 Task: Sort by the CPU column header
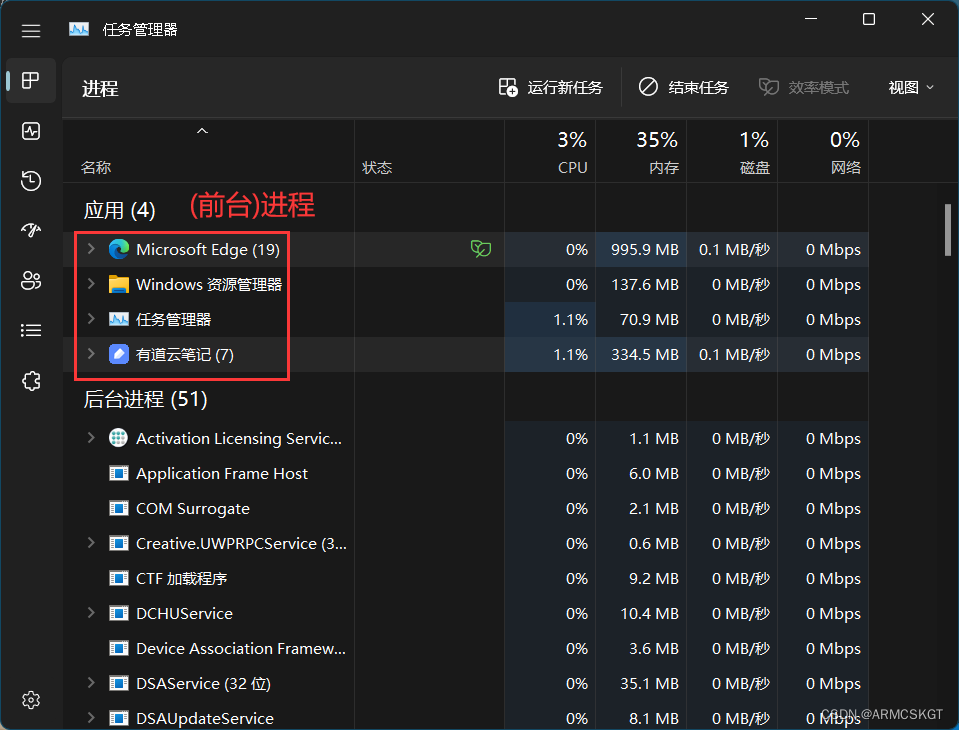(x=550, y=152)
